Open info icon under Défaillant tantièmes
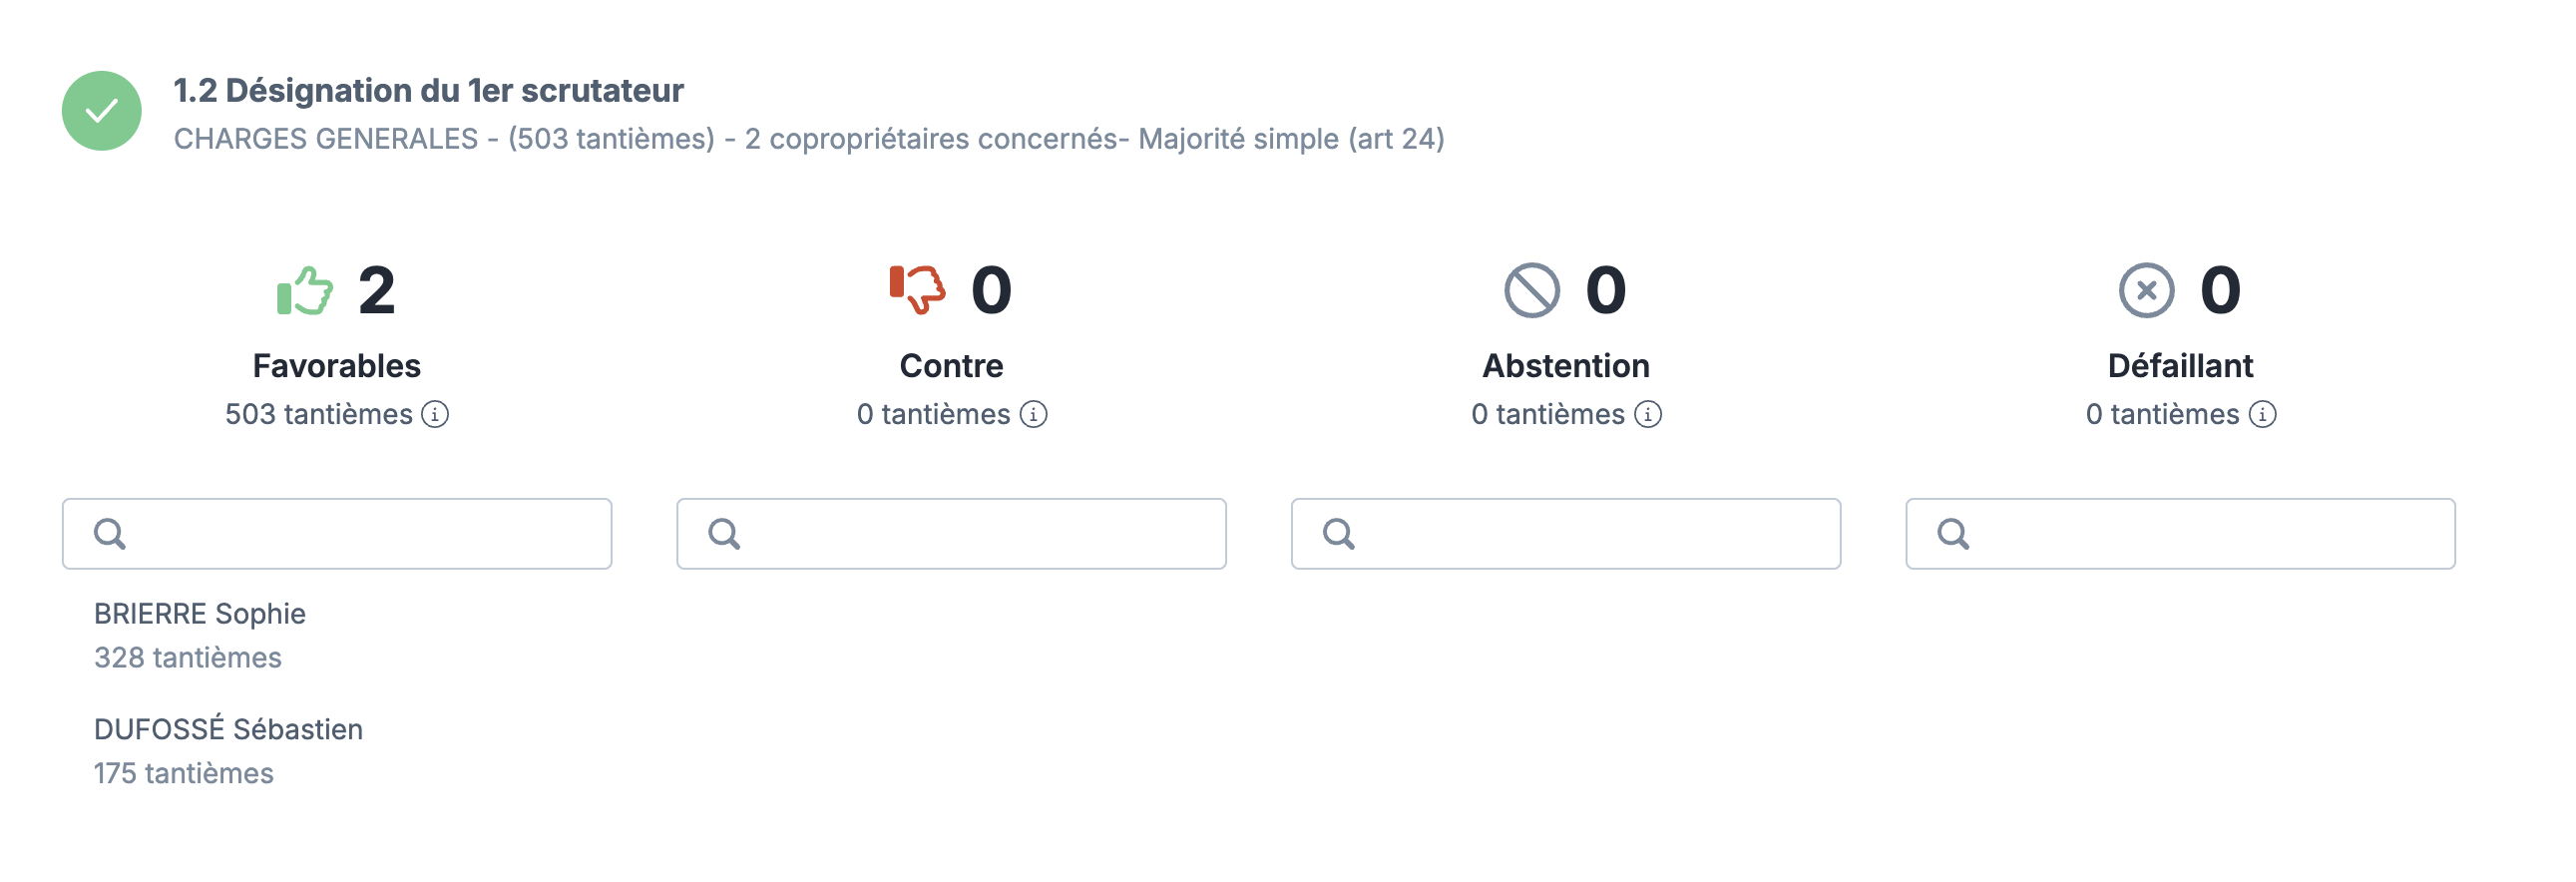The width and height of the screenshot is (2576, 882). [x=2262, y=414]
